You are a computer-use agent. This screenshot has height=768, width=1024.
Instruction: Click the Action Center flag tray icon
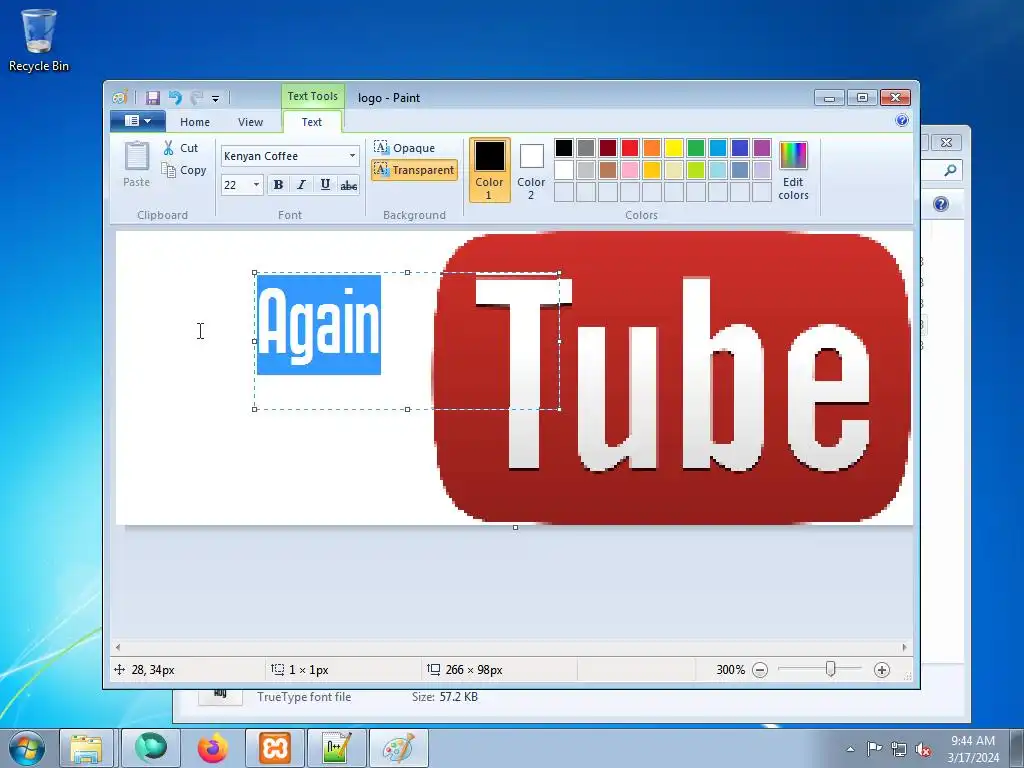coord(874,748)
